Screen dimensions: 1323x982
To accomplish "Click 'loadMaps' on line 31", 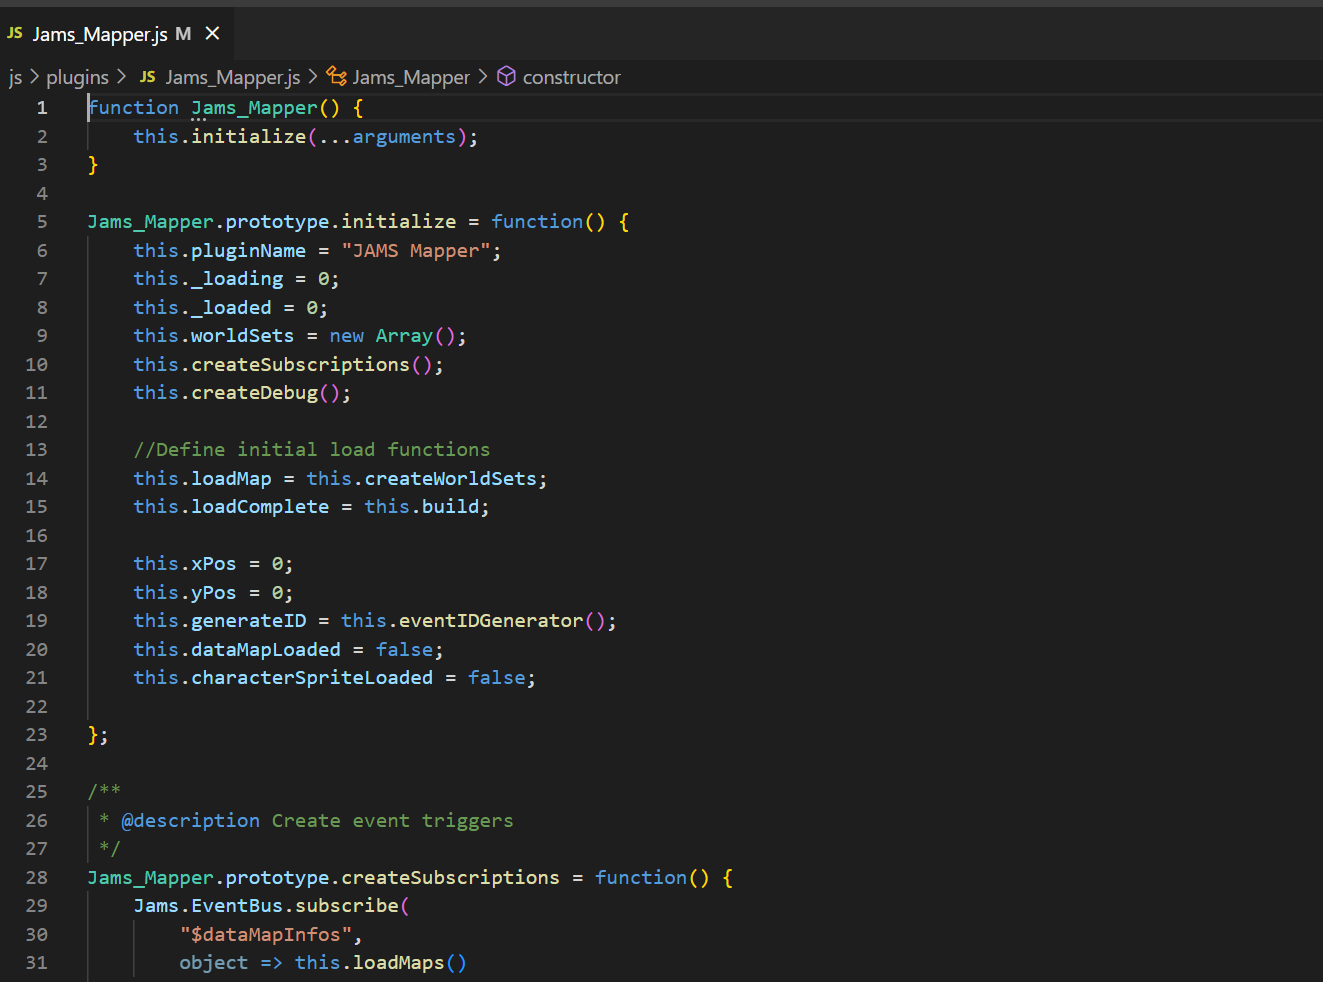I will 398,963.
